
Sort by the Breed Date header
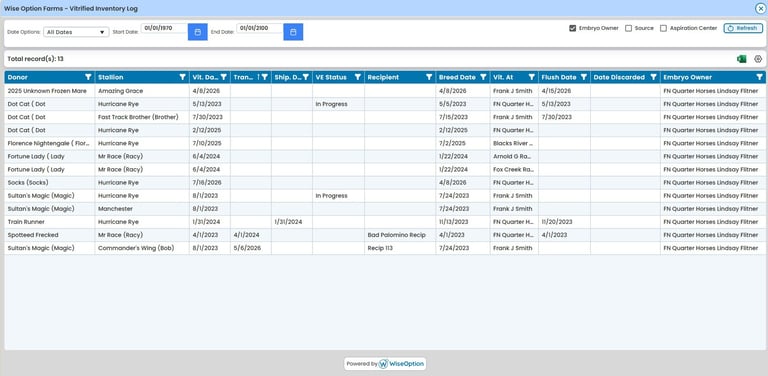457,77
